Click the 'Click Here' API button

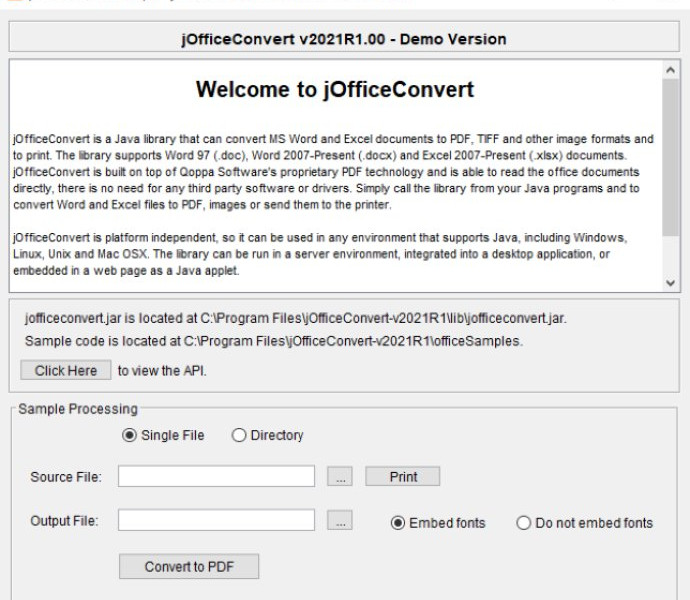tap(66, 370)
